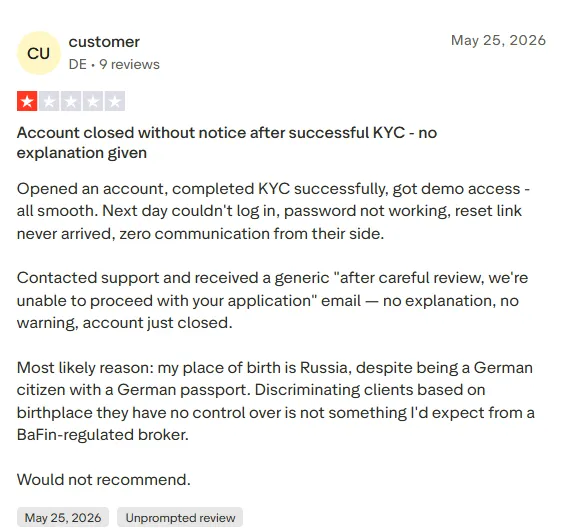Open the customer reviewer profile name

[x=104, y=42]
